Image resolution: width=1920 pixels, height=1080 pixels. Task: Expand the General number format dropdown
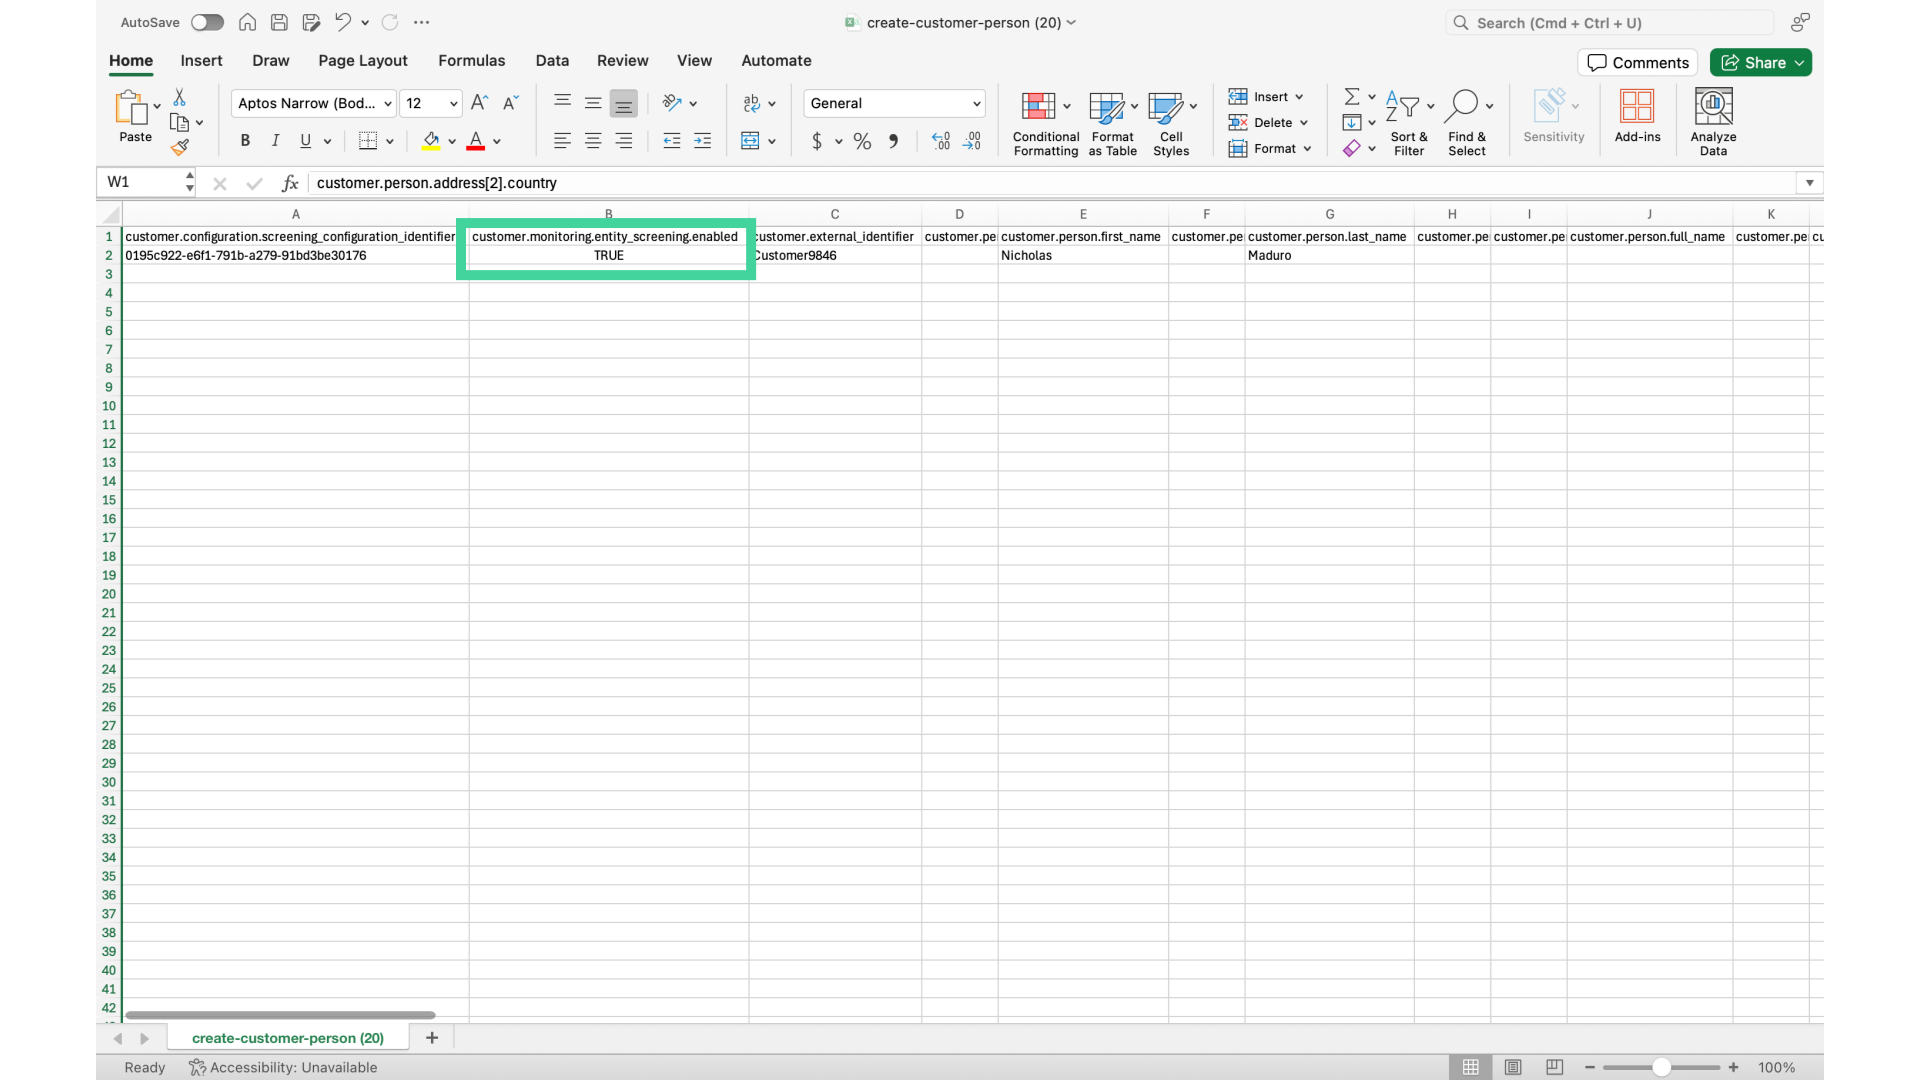coord(976,103)
